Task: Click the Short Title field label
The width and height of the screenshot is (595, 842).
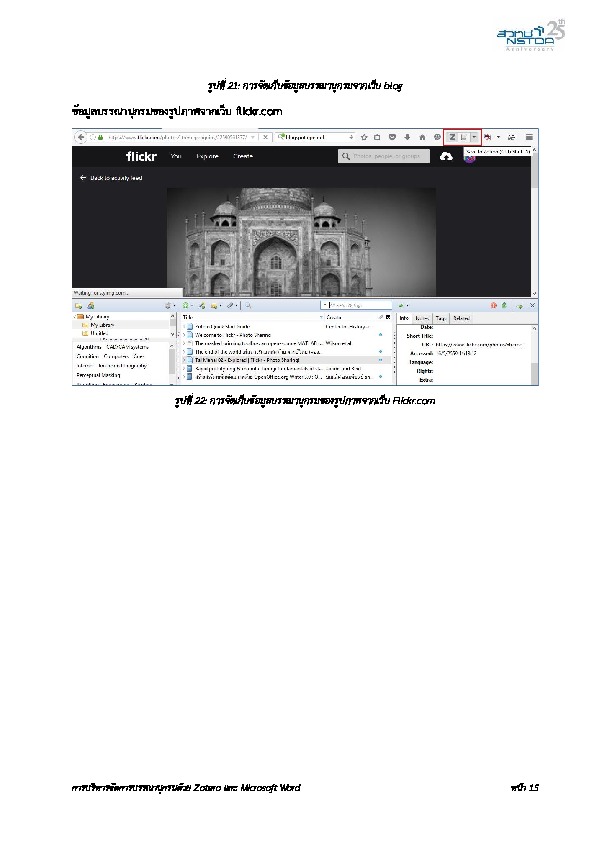Action: tap(420, 336)
